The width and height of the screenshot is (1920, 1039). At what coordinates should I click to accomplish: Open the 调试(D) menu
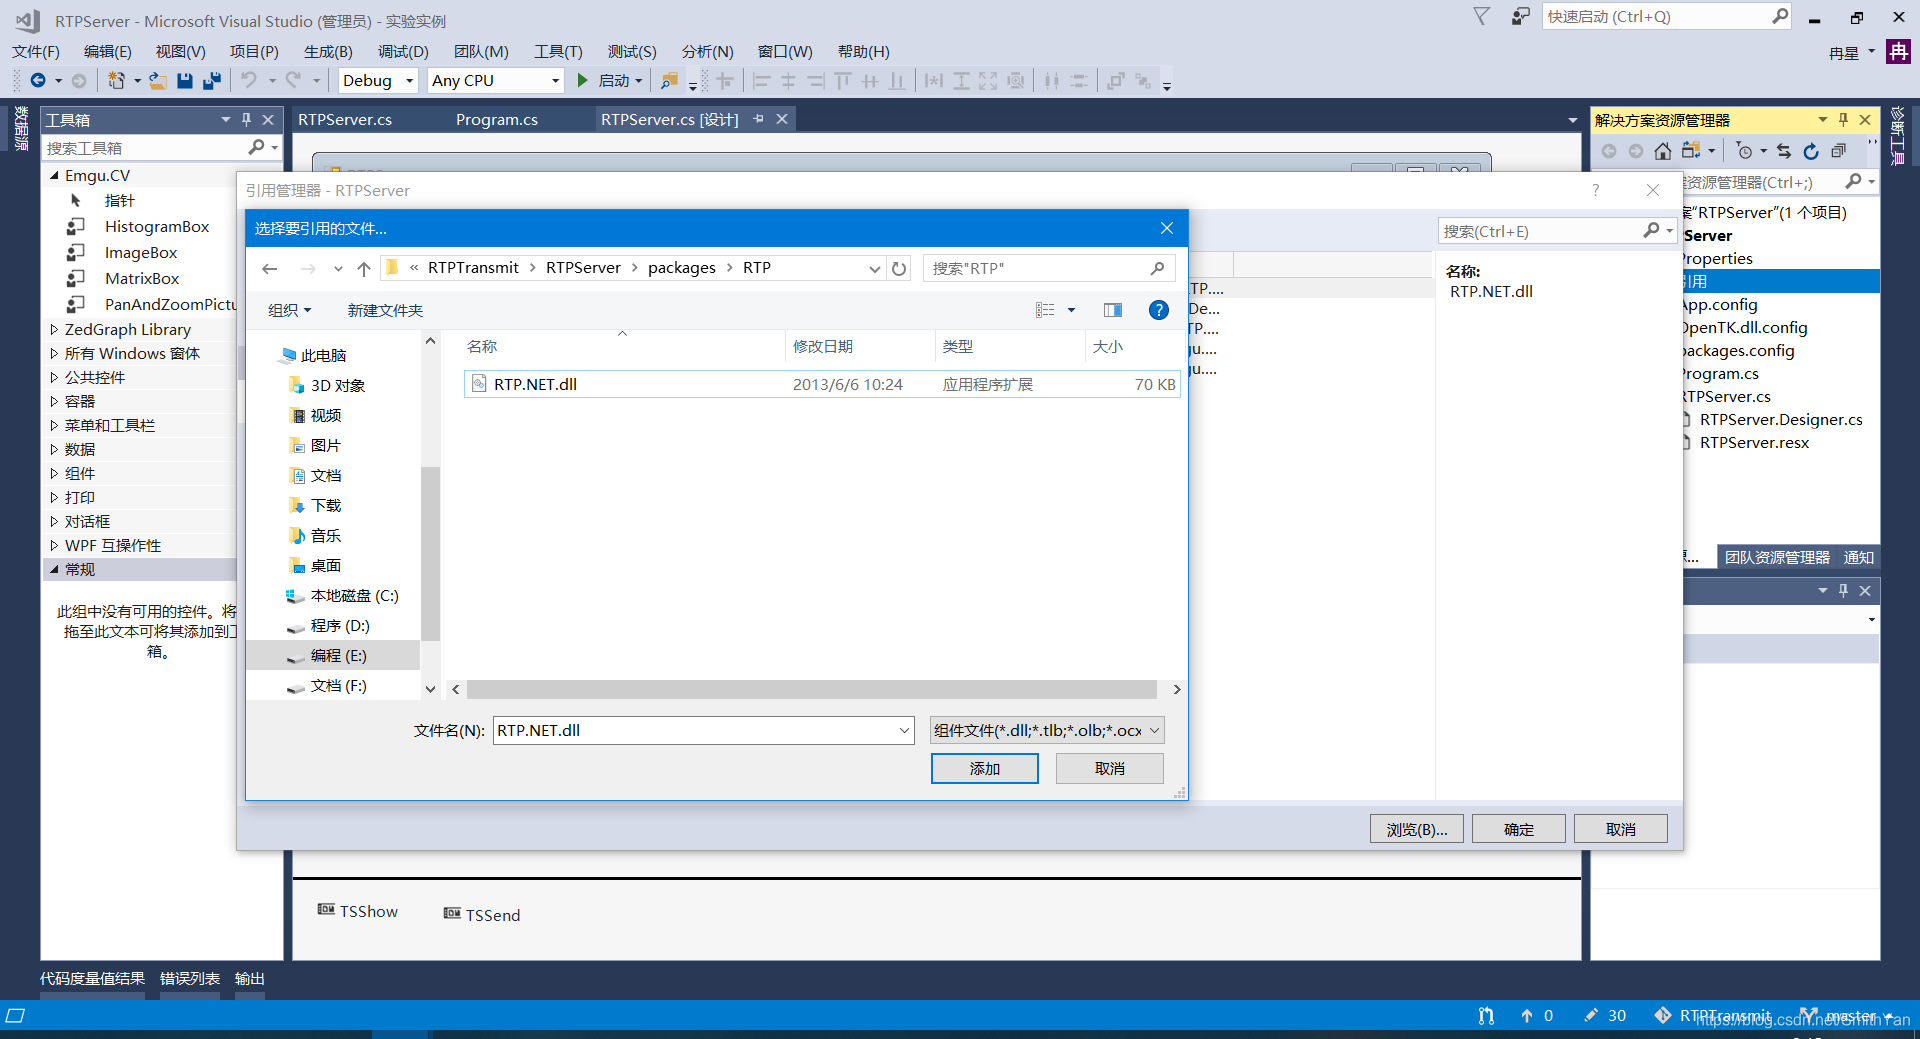point(403,51)
